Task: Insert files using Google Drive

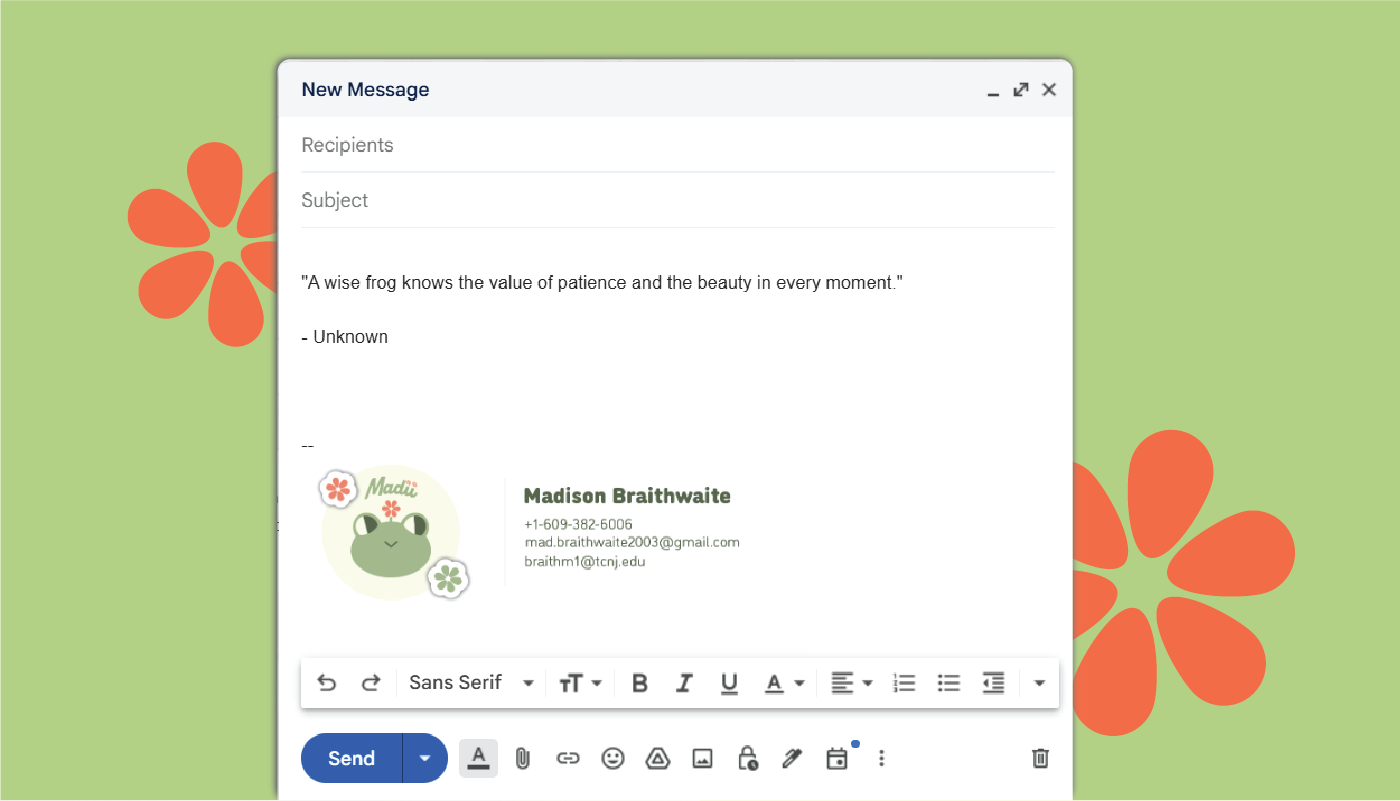Action: 657,758
